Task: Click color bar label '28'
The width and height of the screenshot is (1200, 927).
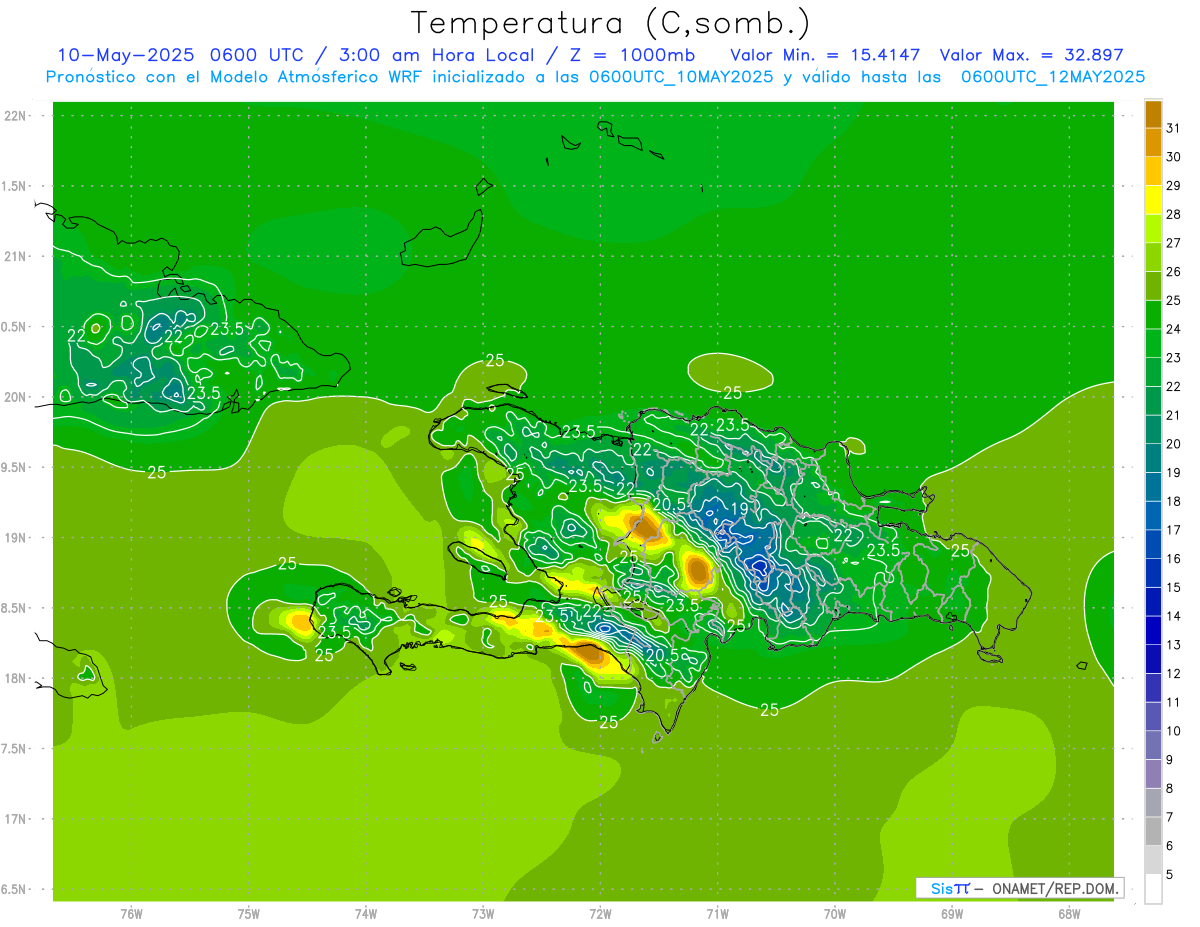Action: [1174, 214]
